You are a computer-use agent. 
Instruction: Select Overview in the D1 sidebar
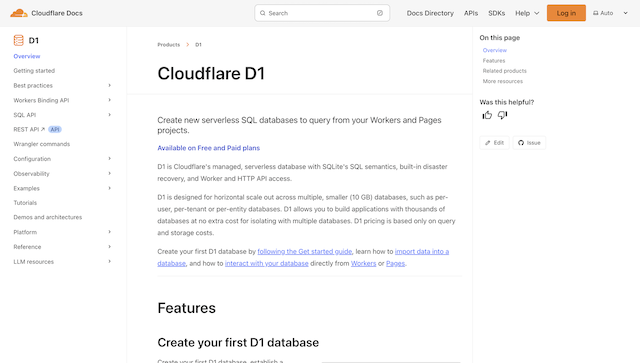pyautogui.click(x=27, y=56)
